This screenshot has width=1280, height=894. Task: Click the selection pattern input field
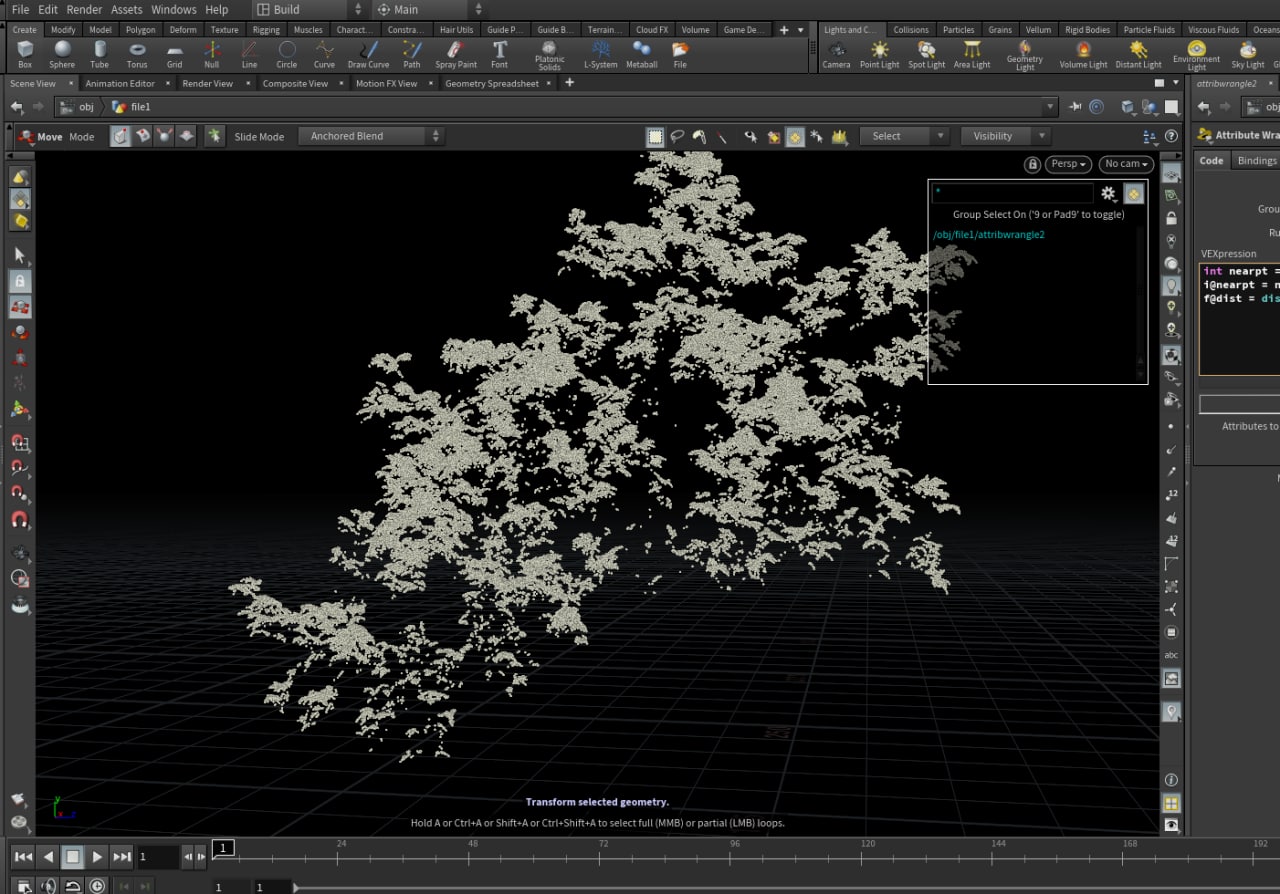coord(1013,193)
